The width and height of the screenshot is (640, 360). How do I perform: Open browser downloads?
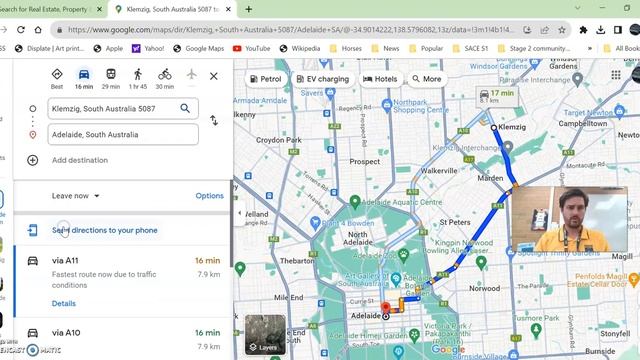pos(600,30)
